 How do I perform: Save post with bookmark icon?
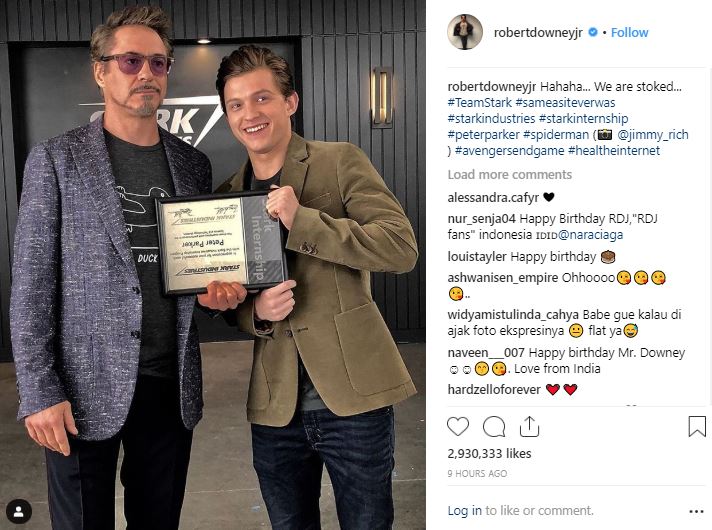(697, 426)
